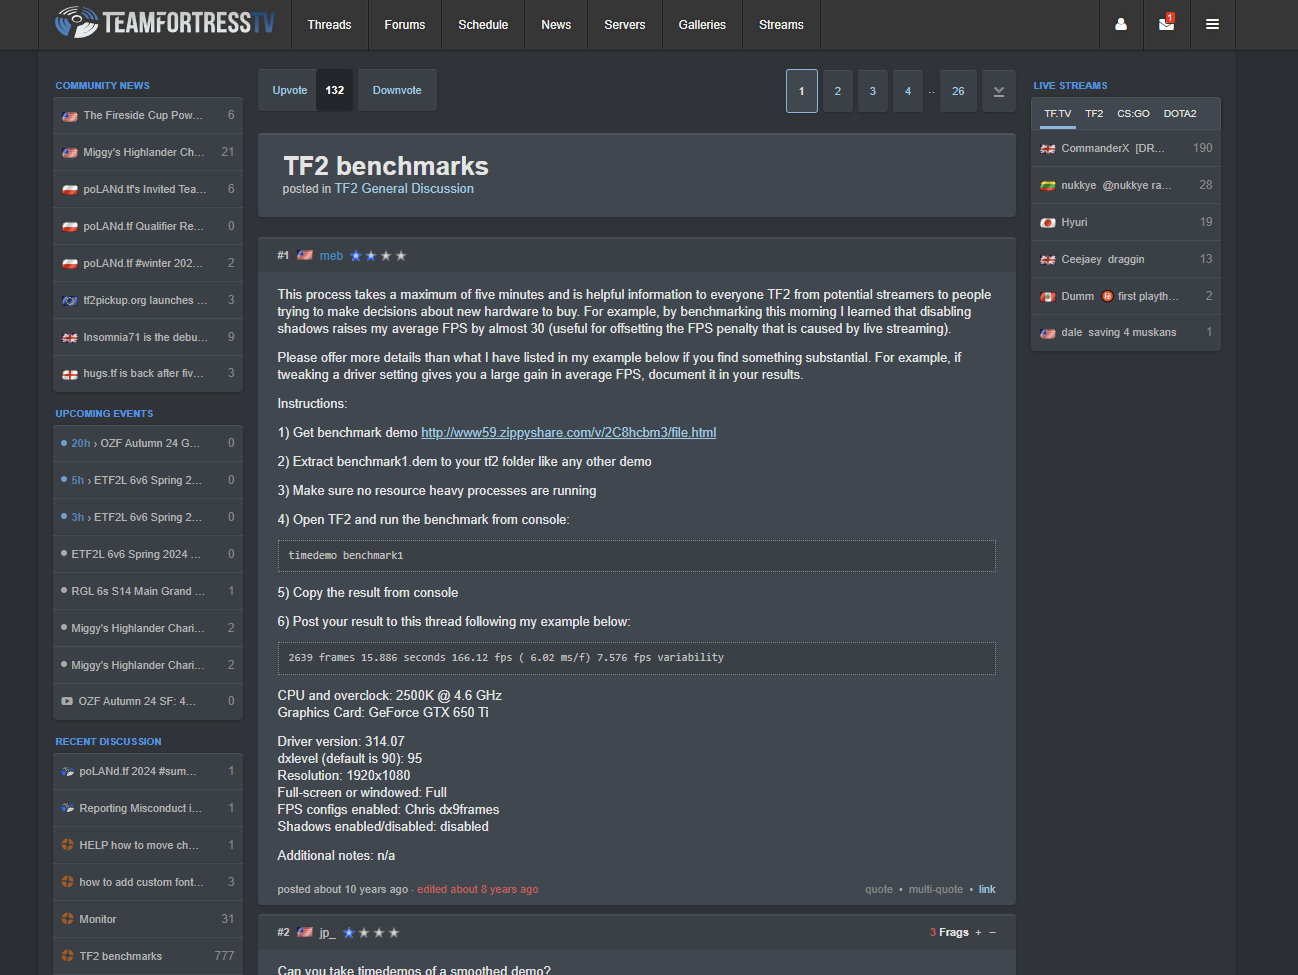
Task: Add a frag with the plus icon
Action: point(978,932)
